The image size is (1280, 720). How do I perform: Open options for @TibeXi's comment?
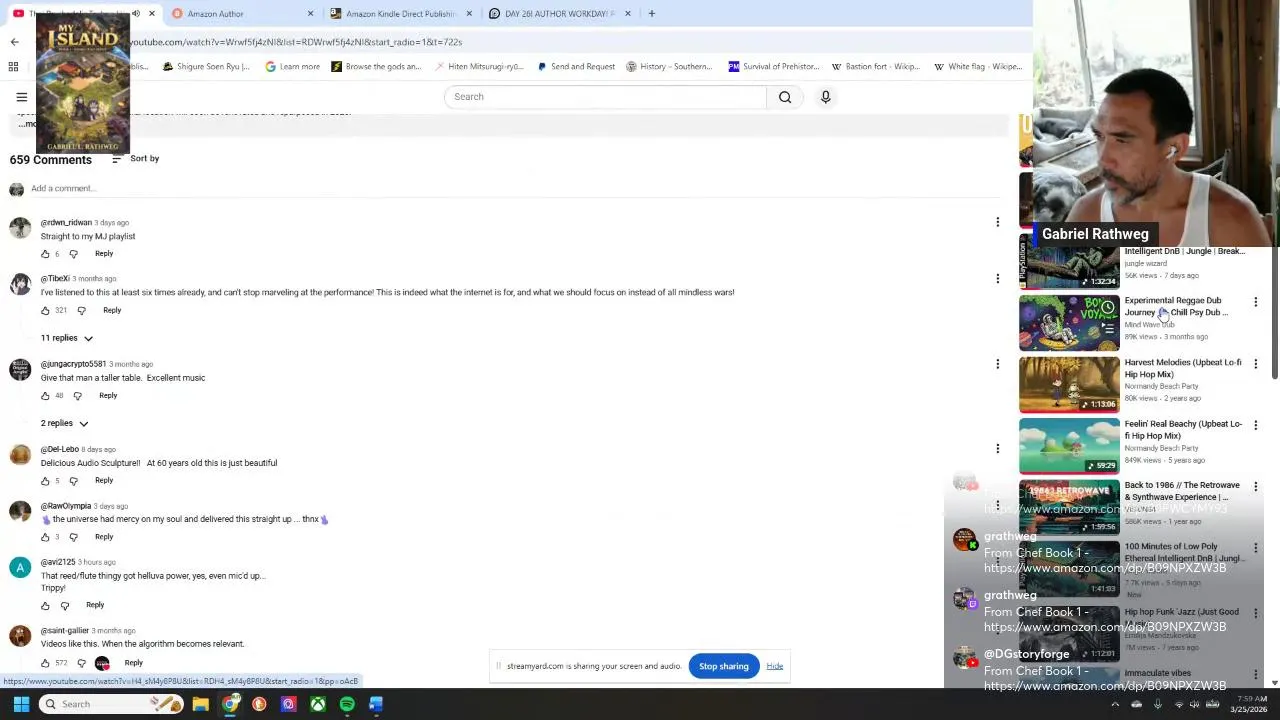(997, 278)
